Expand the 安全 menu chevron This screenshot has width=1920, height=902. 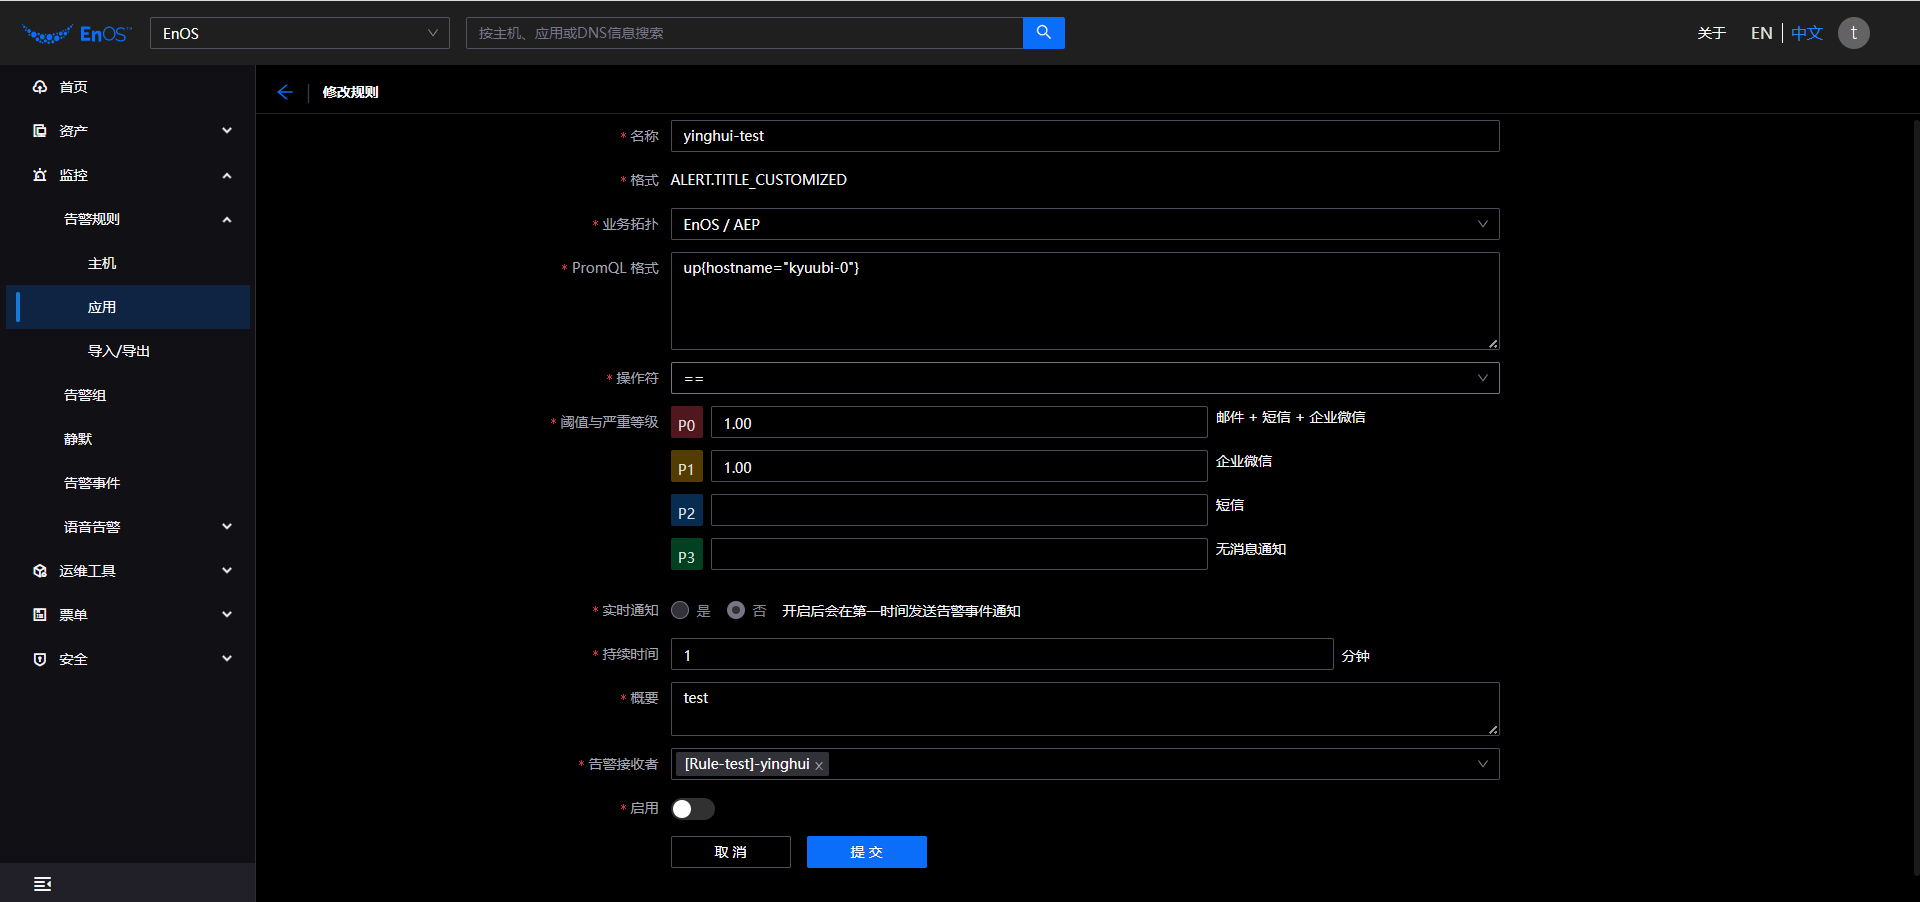coord(227,659)
